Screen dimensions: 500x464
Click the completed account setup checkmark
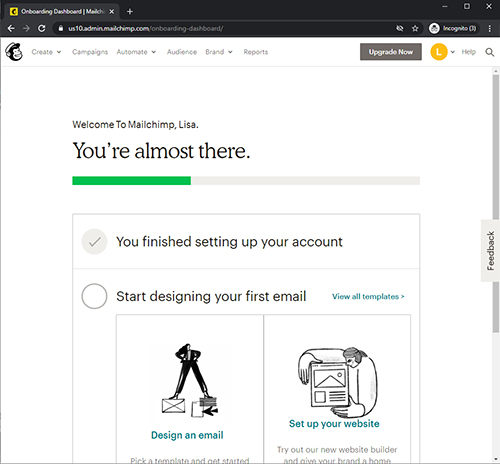click(94, 242)
